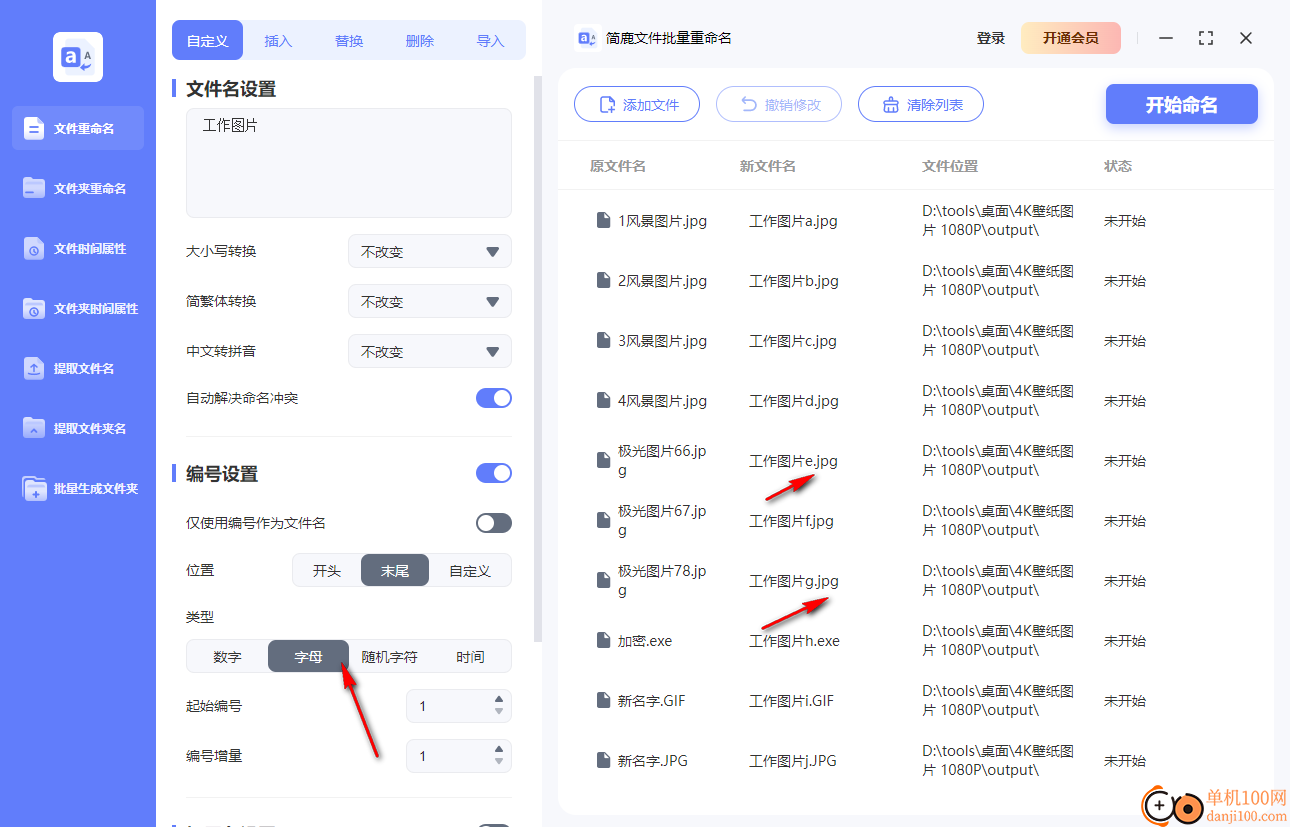
Task: Set numbering position to 开头
Action: 327,570
